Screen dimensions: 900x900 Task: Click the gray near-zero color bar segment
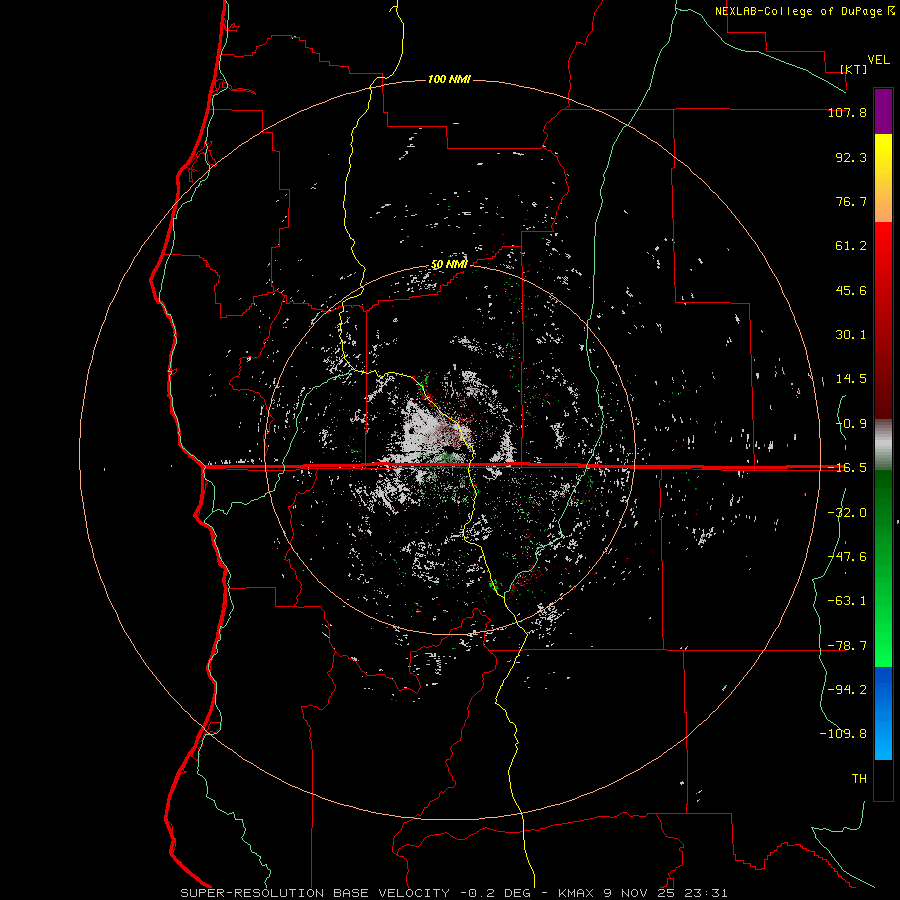pyautogui.click(x=883, y=444)
